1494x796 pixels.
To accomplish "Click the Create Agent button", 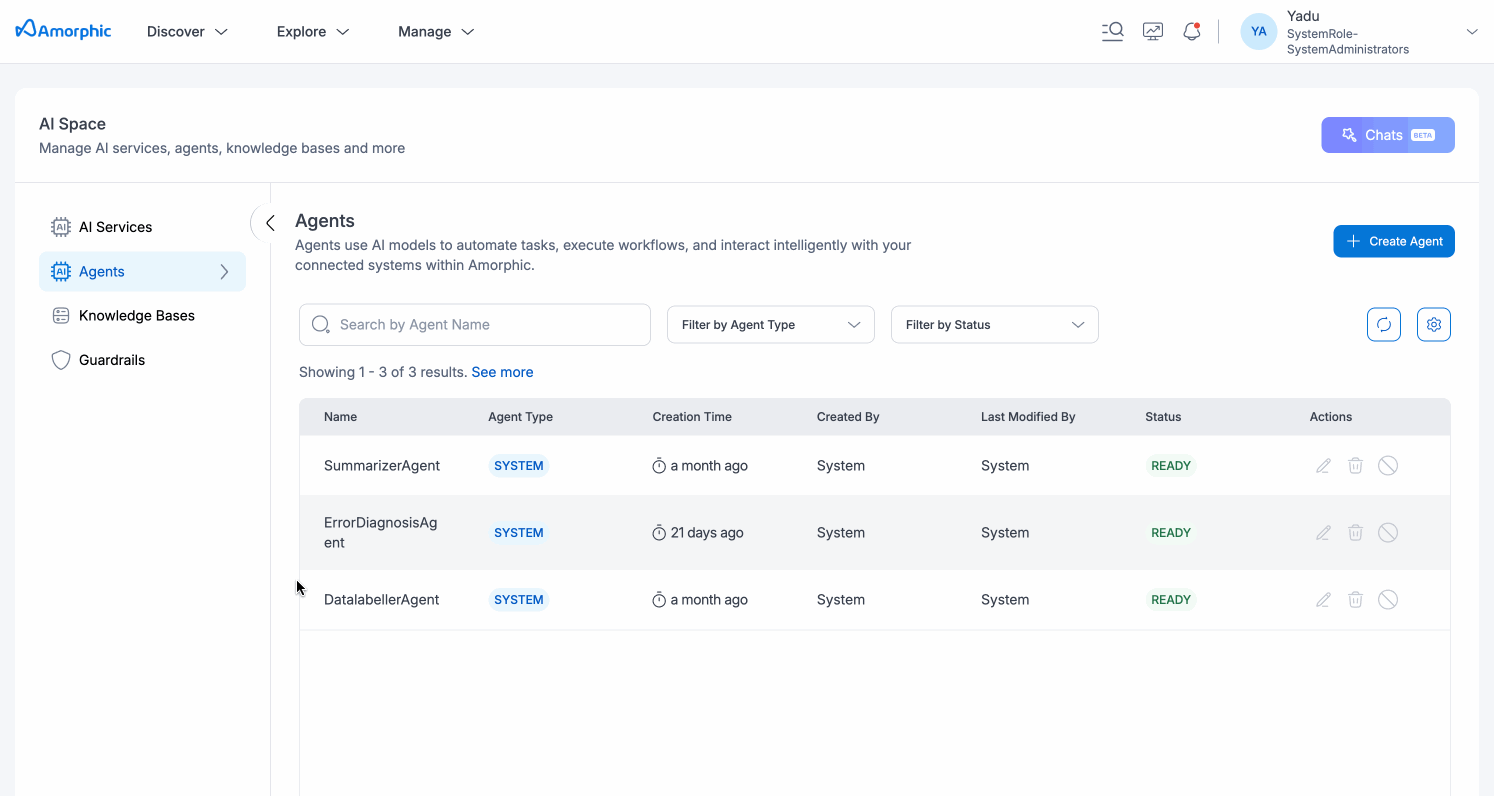I will pos(1393,241).
